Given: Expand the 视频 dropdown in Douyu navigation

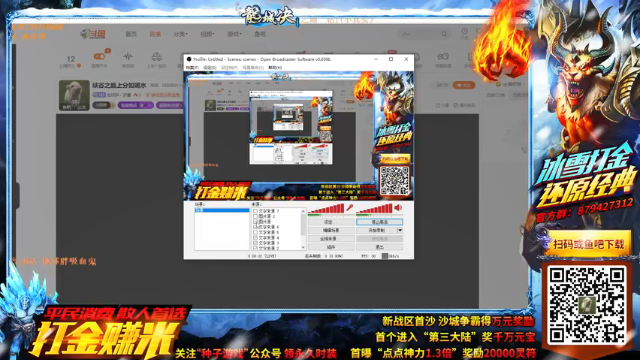Looking at the screenshot, I should [207, 34].
